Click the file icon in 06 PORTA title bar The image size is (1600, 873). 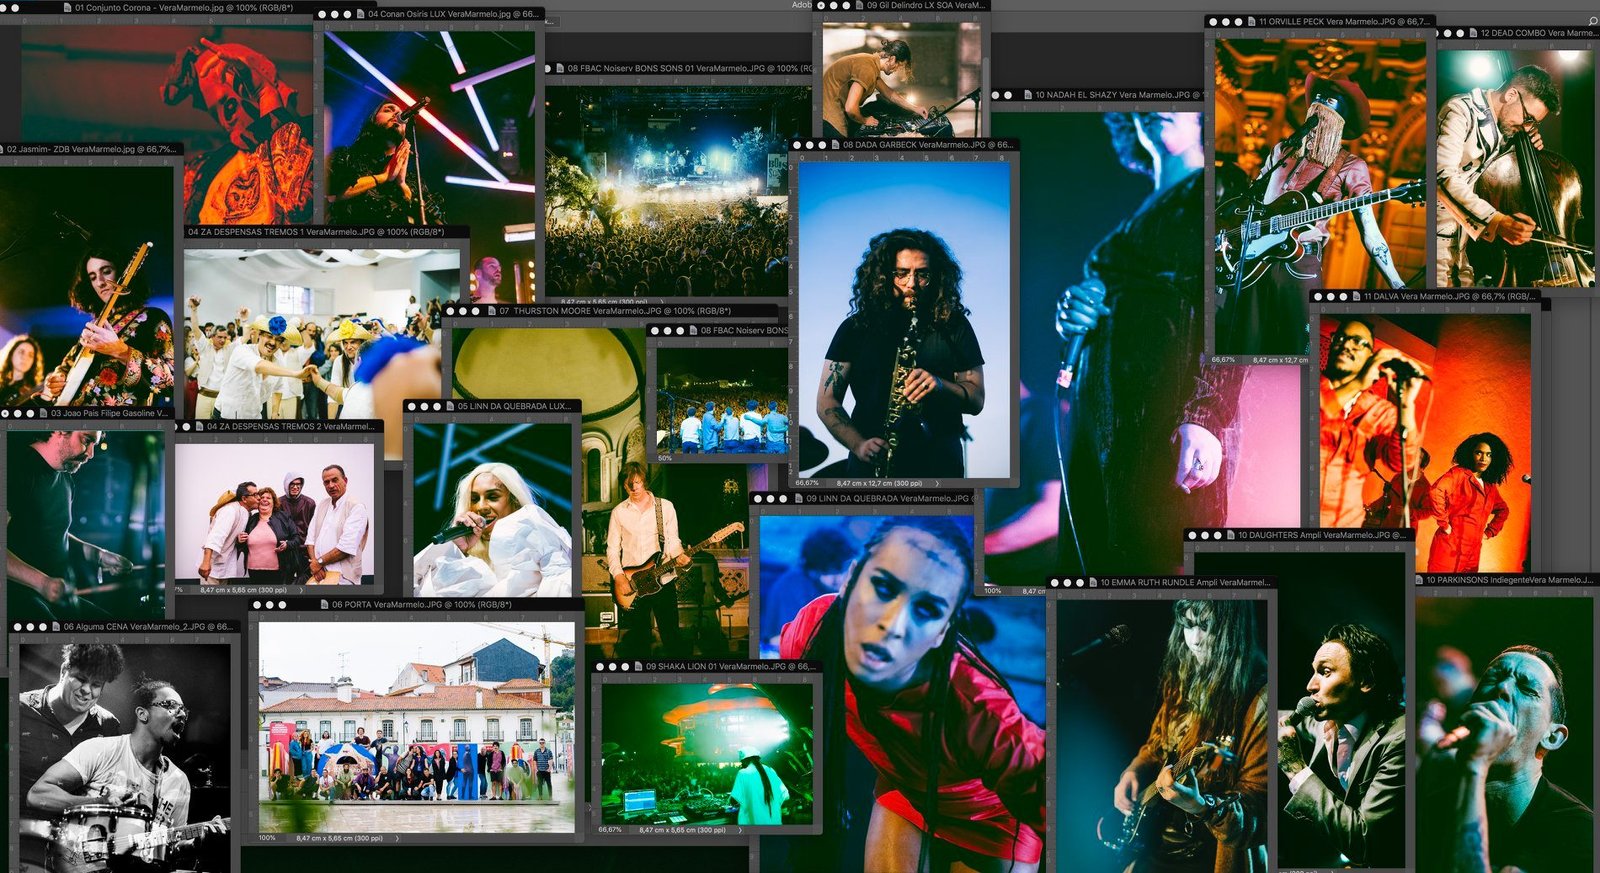(324, 605)
